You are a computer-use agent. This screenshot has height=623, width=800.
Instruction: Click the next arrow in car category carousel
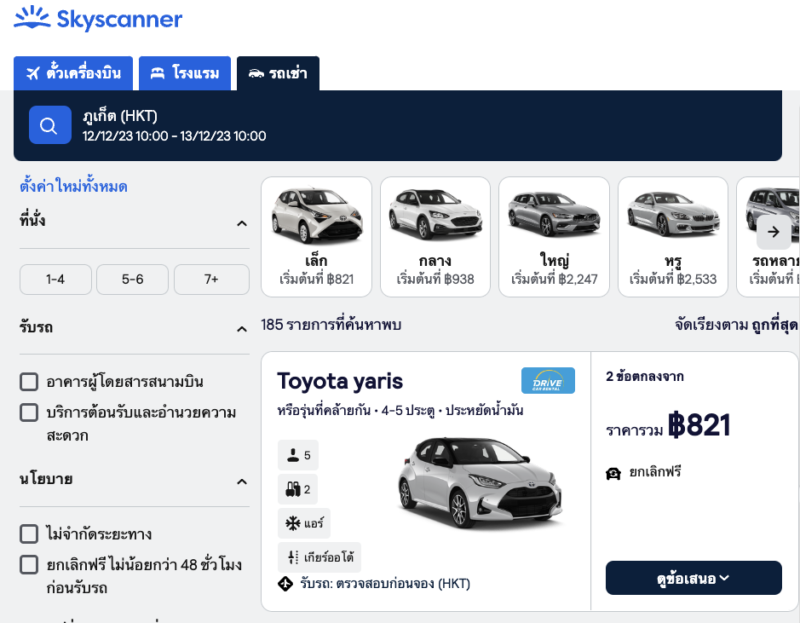pos(773,232)
